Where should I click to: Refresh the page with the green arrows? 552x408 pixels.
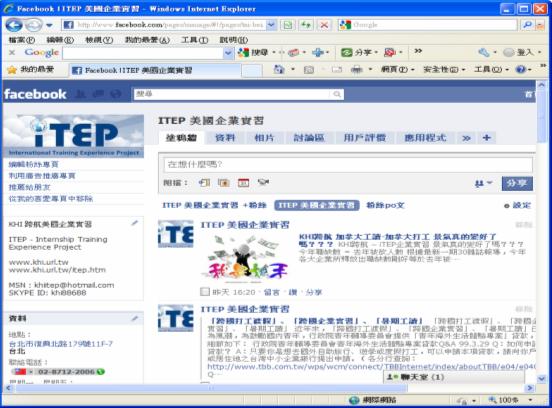point(306,25)
